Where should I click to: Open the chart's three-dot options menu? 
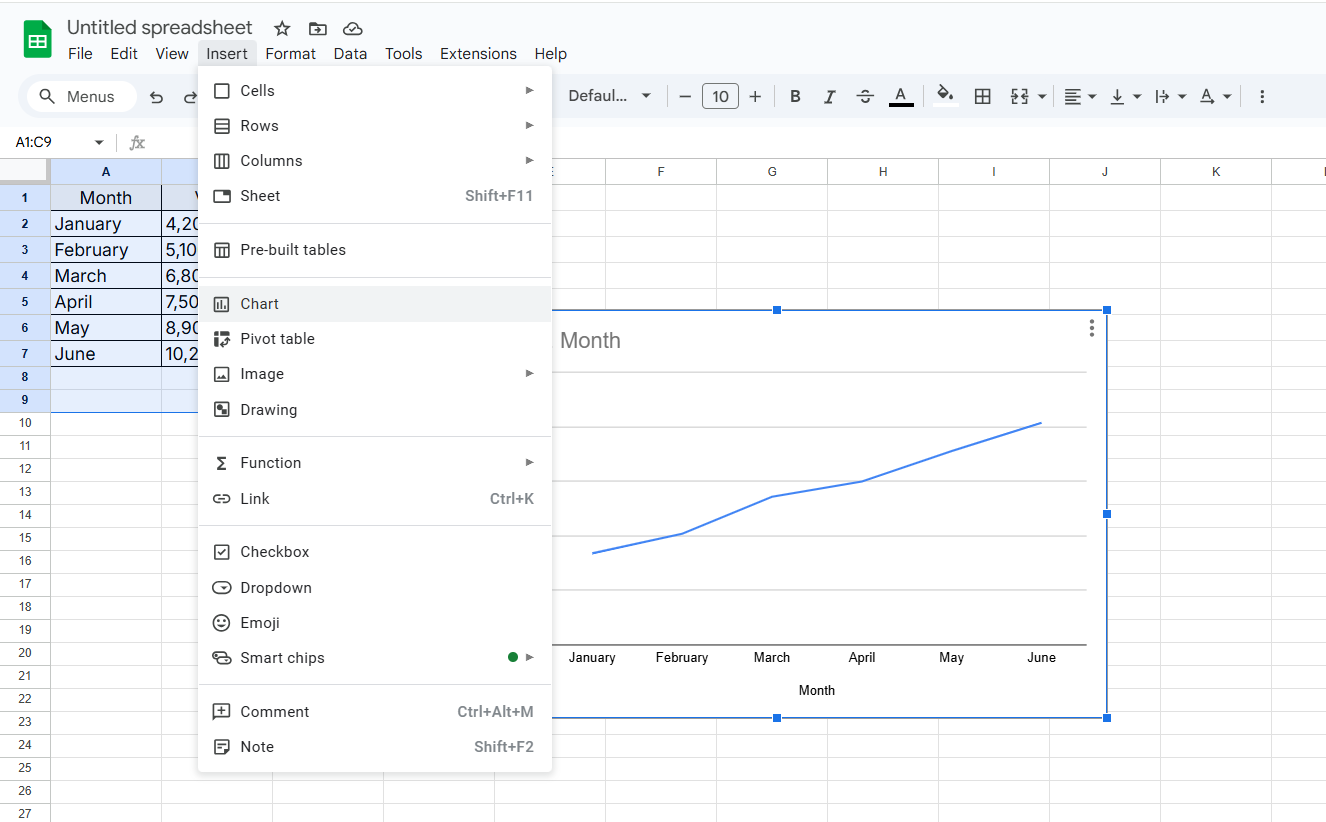click(1091, 328)
